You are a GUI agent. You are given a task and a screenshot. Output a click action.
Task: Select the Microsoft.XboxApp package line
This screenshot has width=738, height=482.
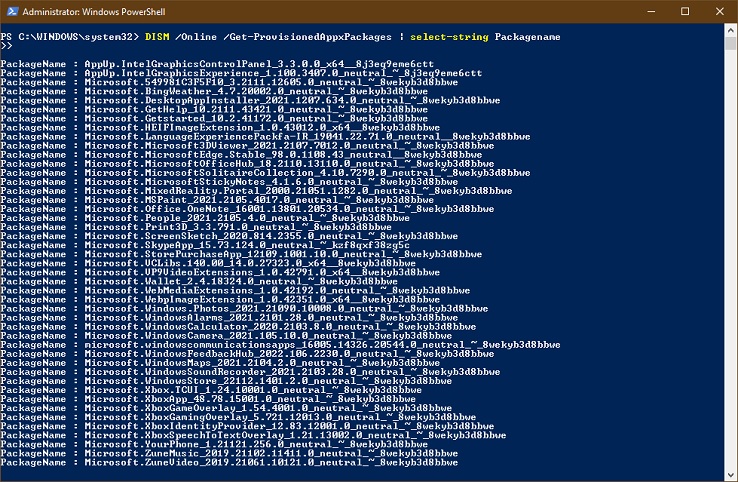click(x=208, y=399)
